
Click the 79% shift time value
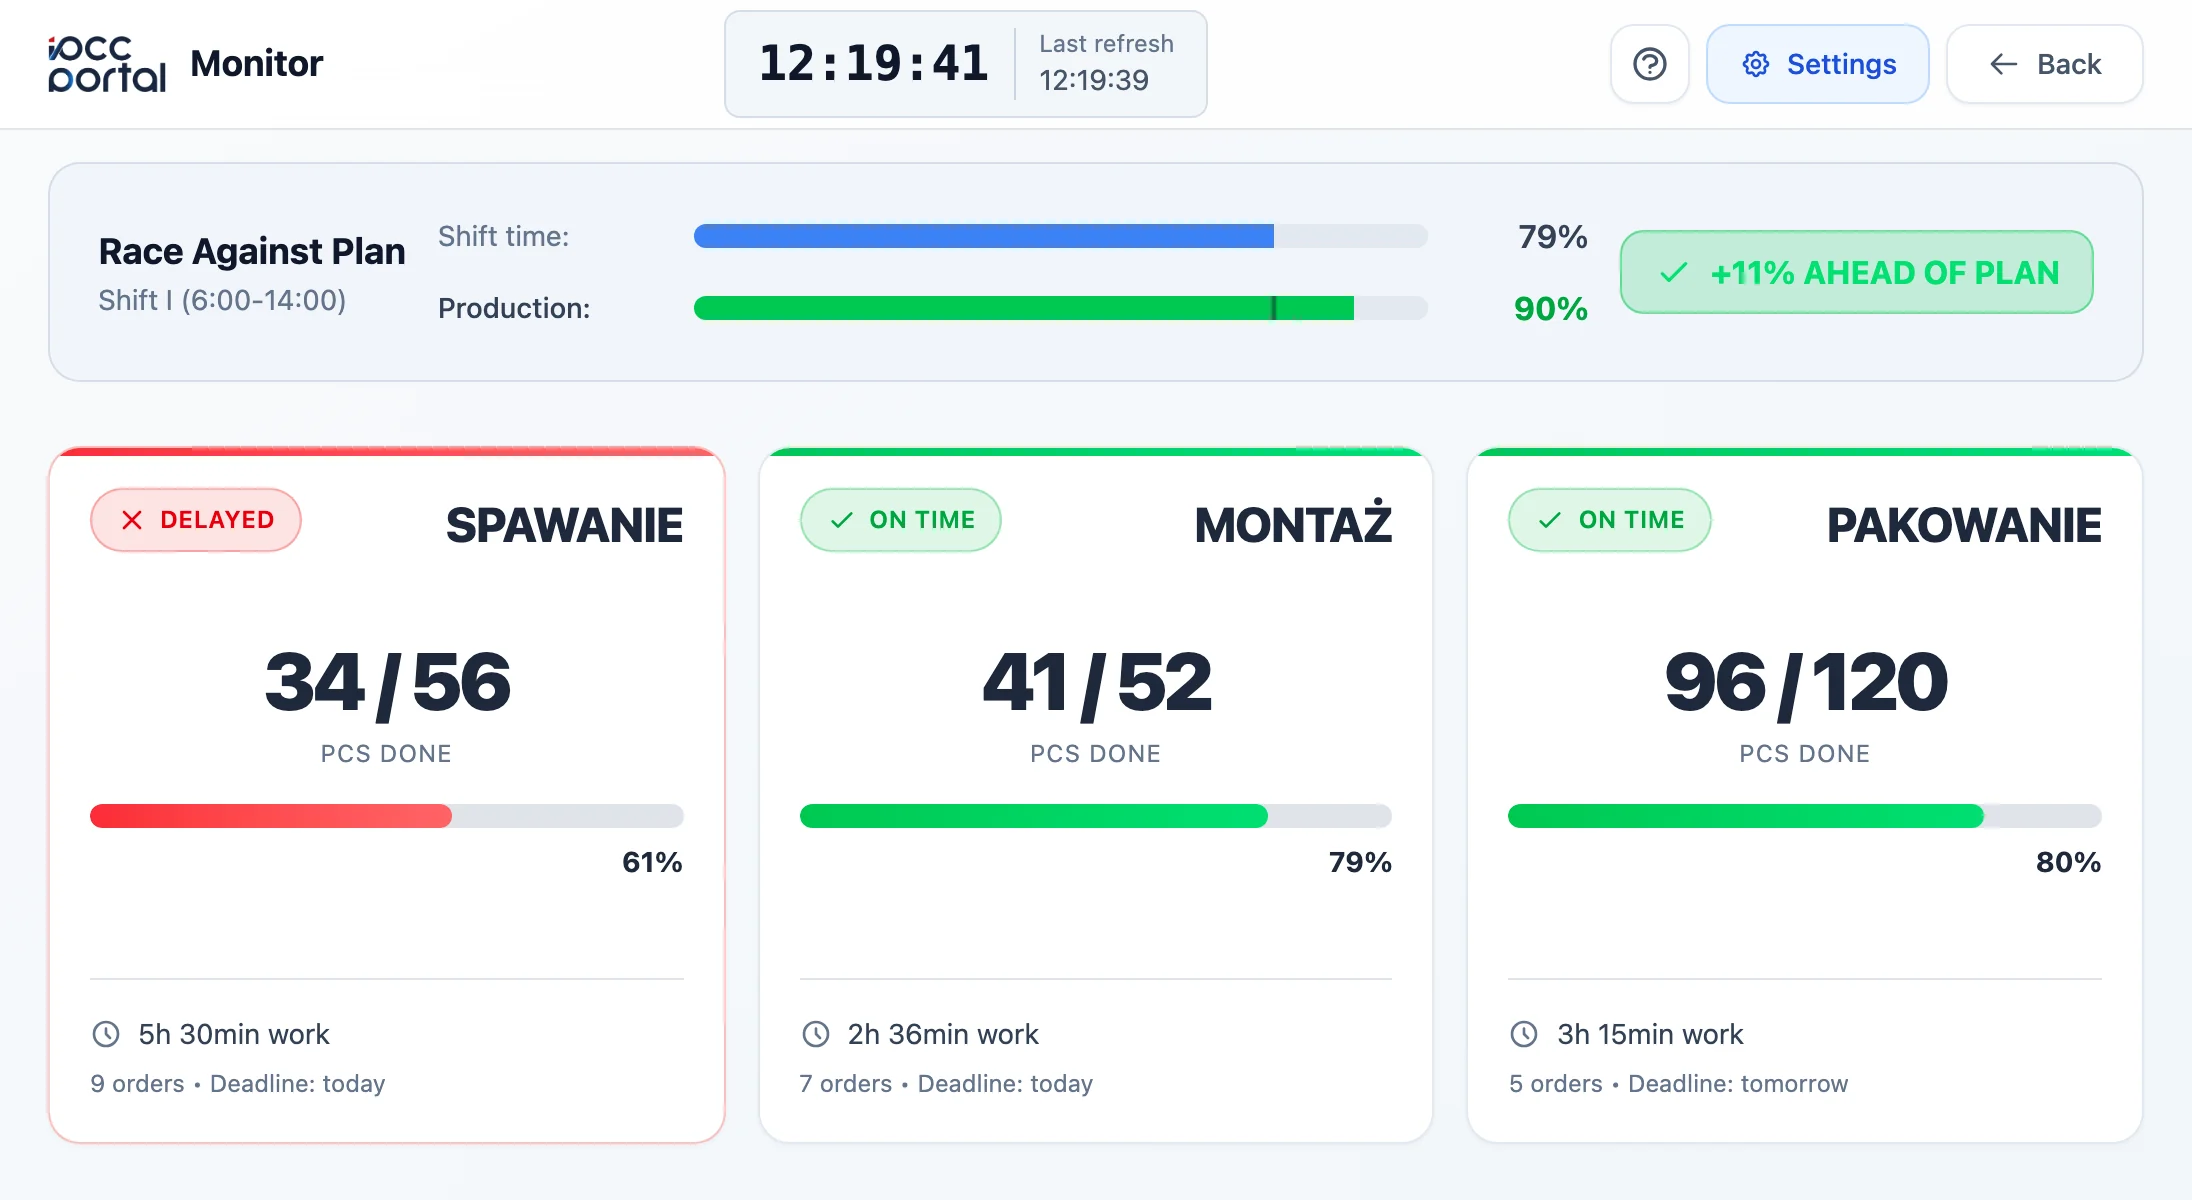click(1552, 236)
